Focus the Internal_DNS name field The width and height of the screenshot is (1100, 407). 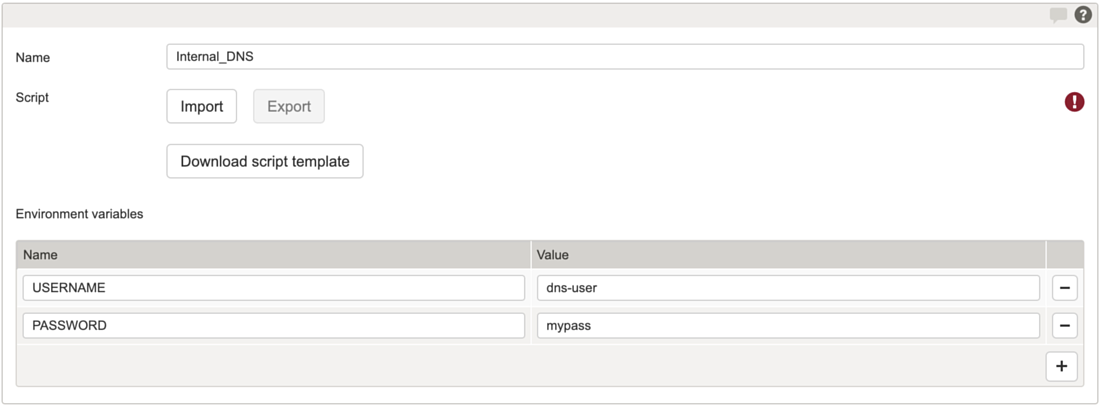pos(624,57)
